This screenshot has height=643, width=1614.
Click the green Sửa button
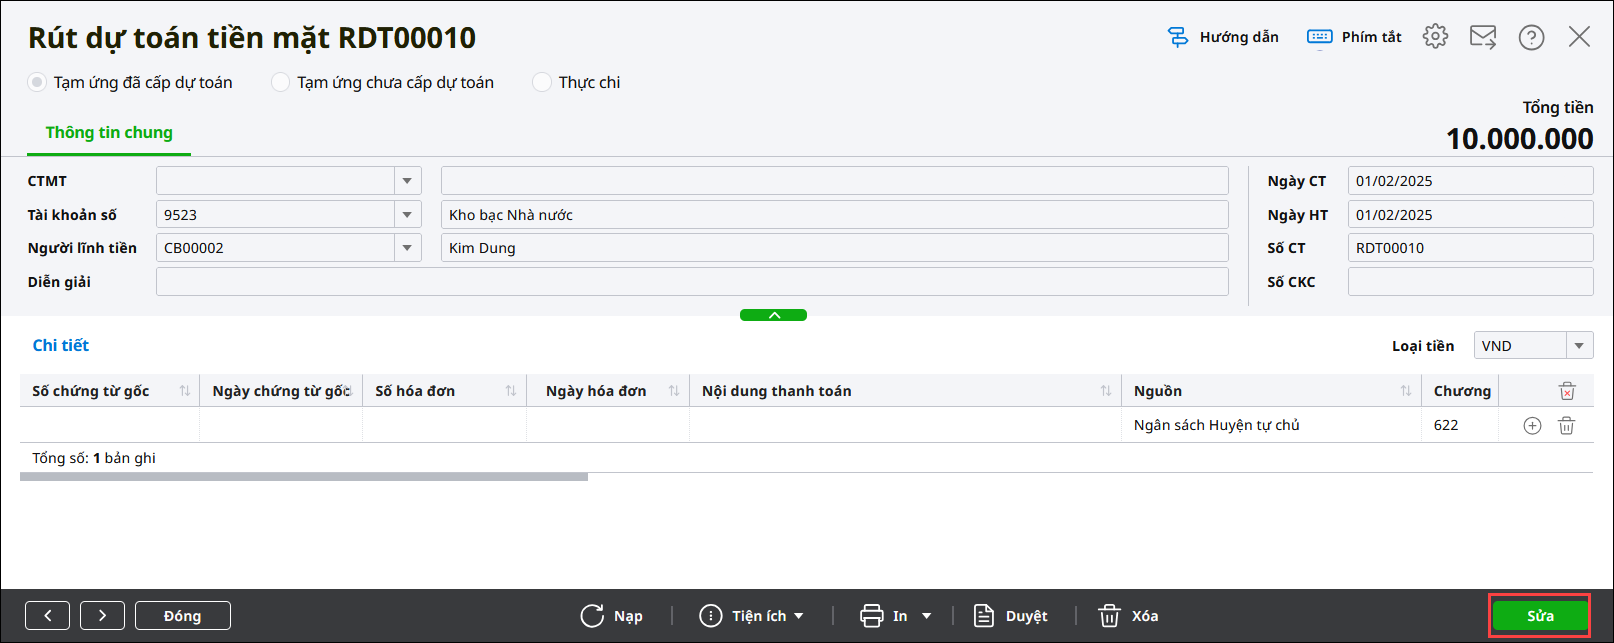tap(1540, 616)
